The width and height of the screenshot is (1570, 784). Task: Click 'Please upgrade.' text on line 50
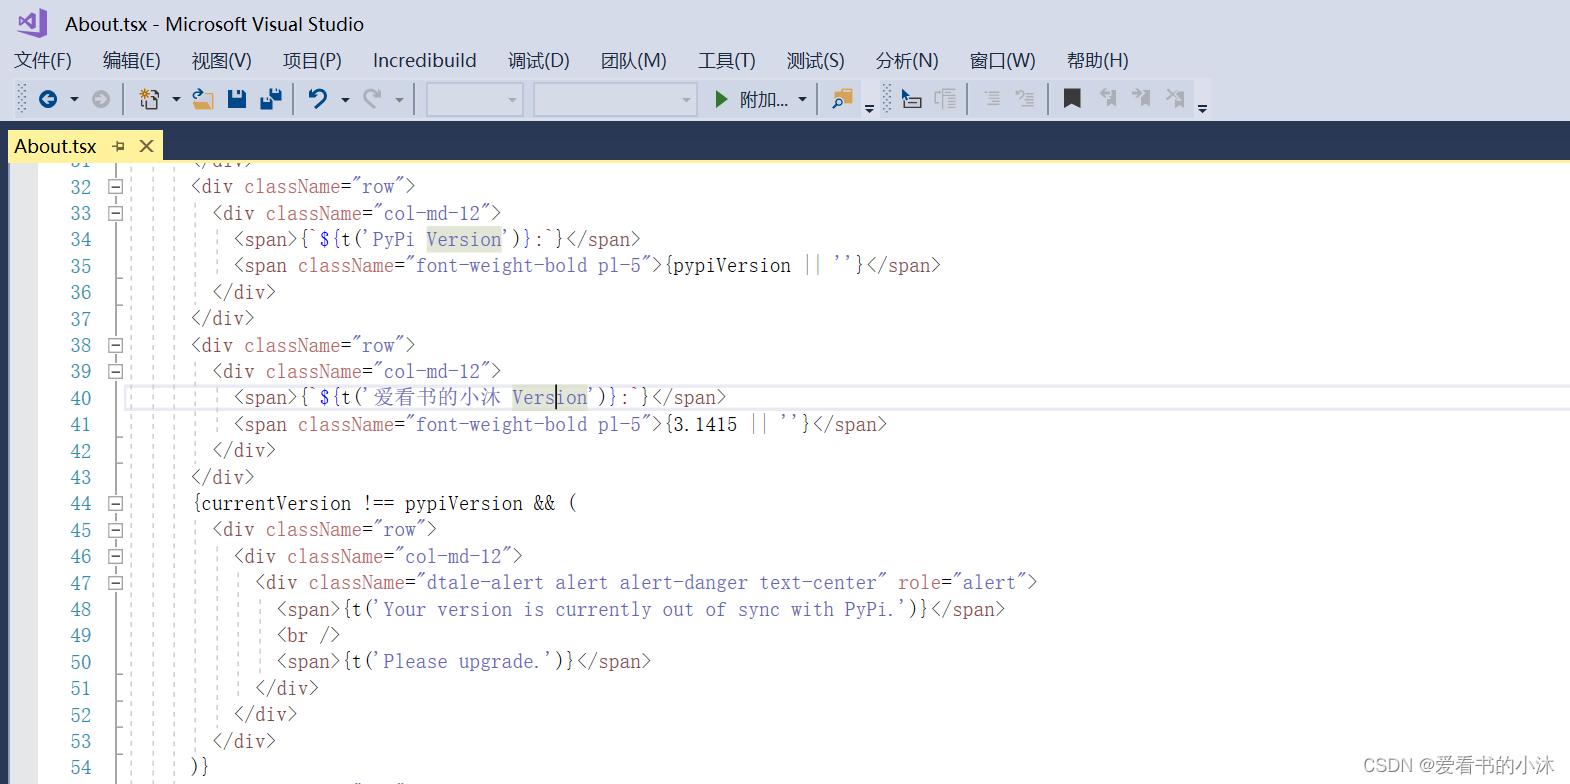[x=461, y=661]
